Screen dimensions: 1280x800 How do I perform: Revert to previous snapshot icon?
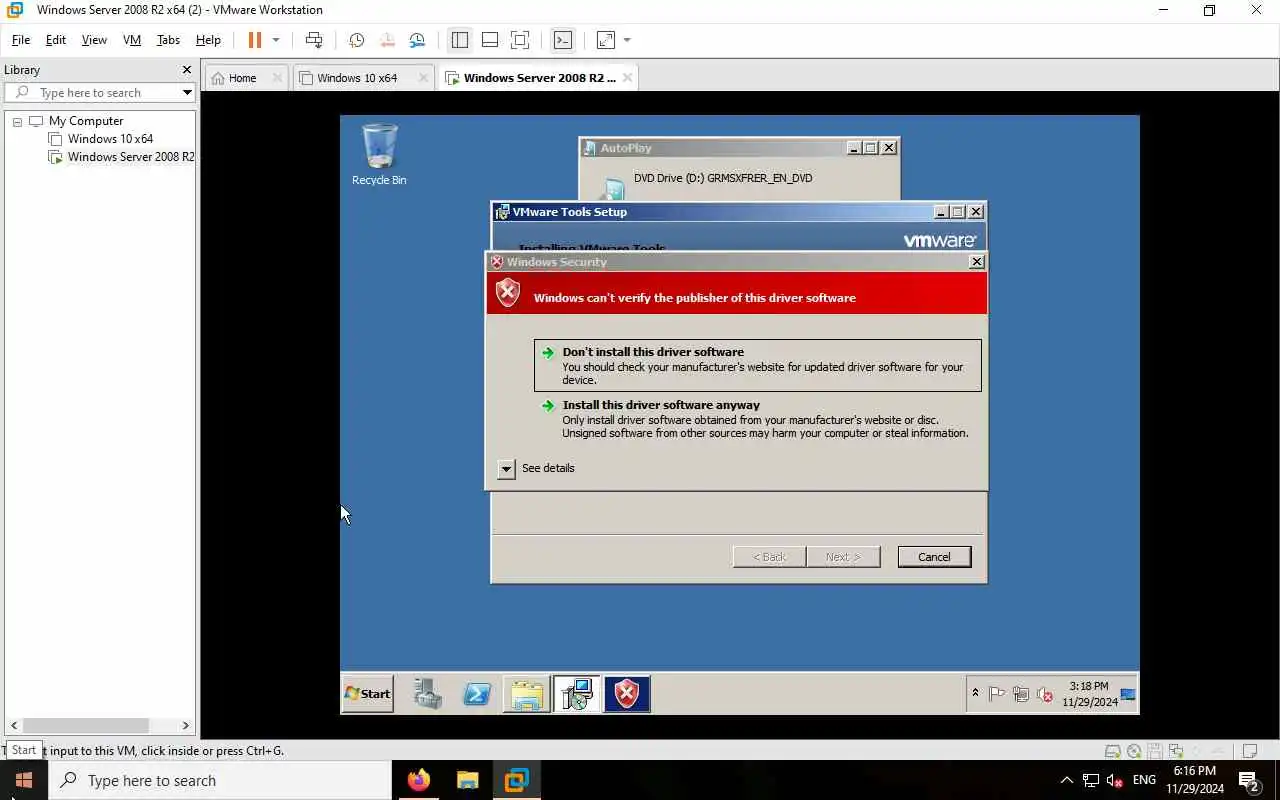387,40
